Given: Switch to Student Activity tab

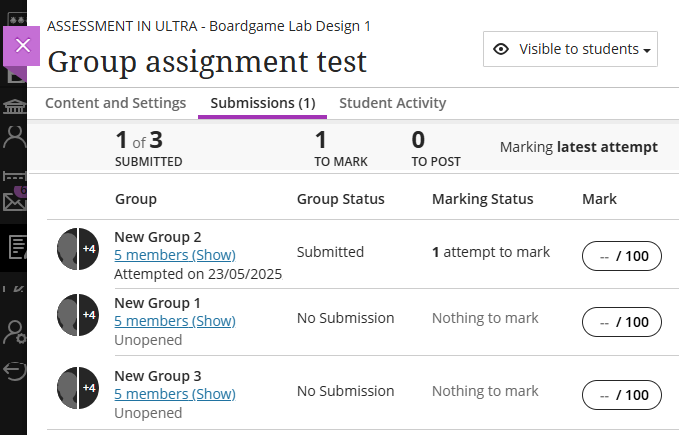Looking at the screenshot, I should click(392, 103).
